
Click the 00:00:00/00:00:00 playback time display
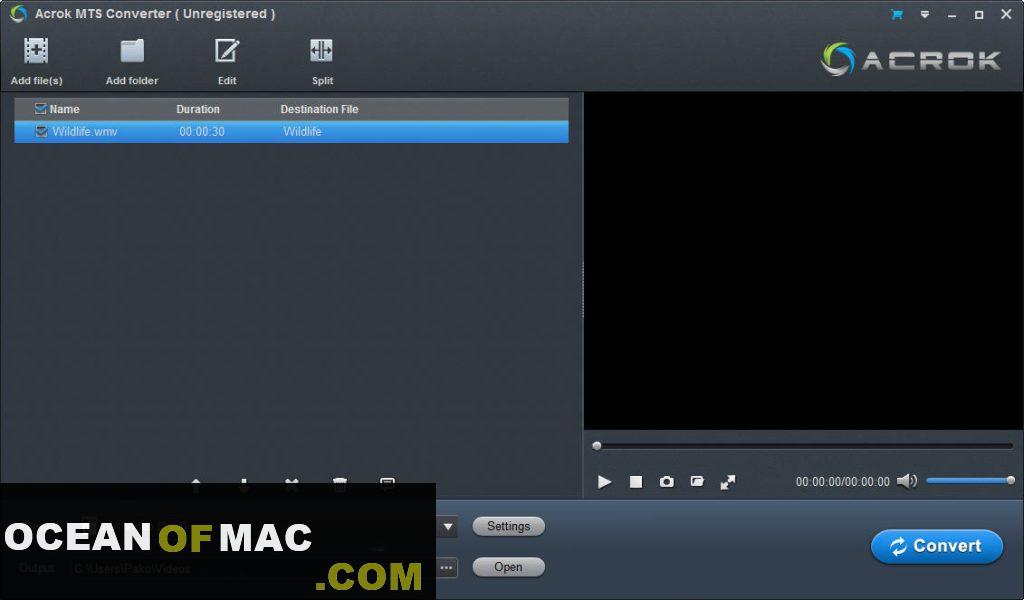tap(842, 482)
